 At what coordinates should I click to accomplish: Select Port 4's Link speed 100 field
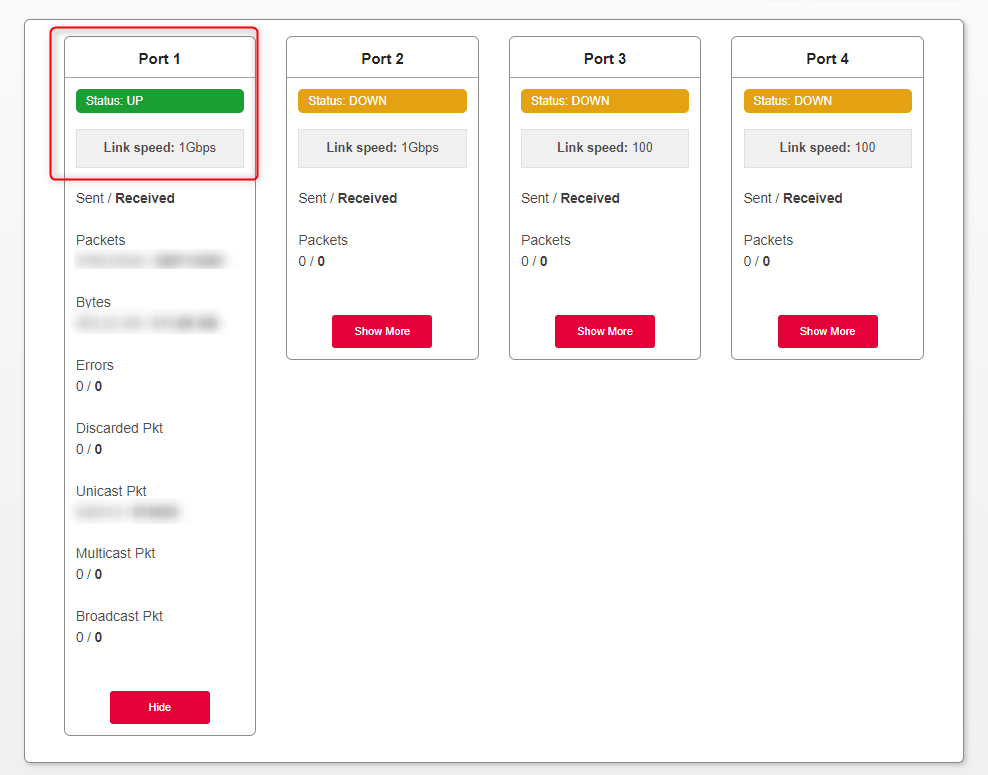[x=827, y=148]
